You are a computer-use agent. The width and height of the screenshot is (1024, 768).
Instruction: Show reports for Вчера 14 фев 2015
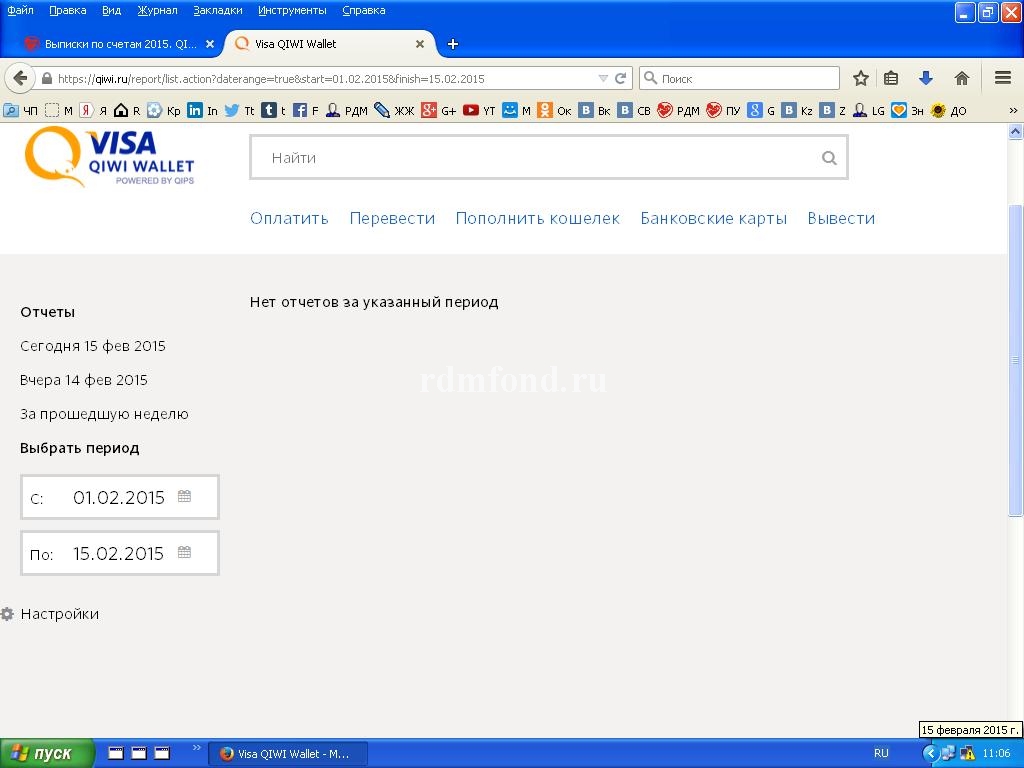click(84, 380)
